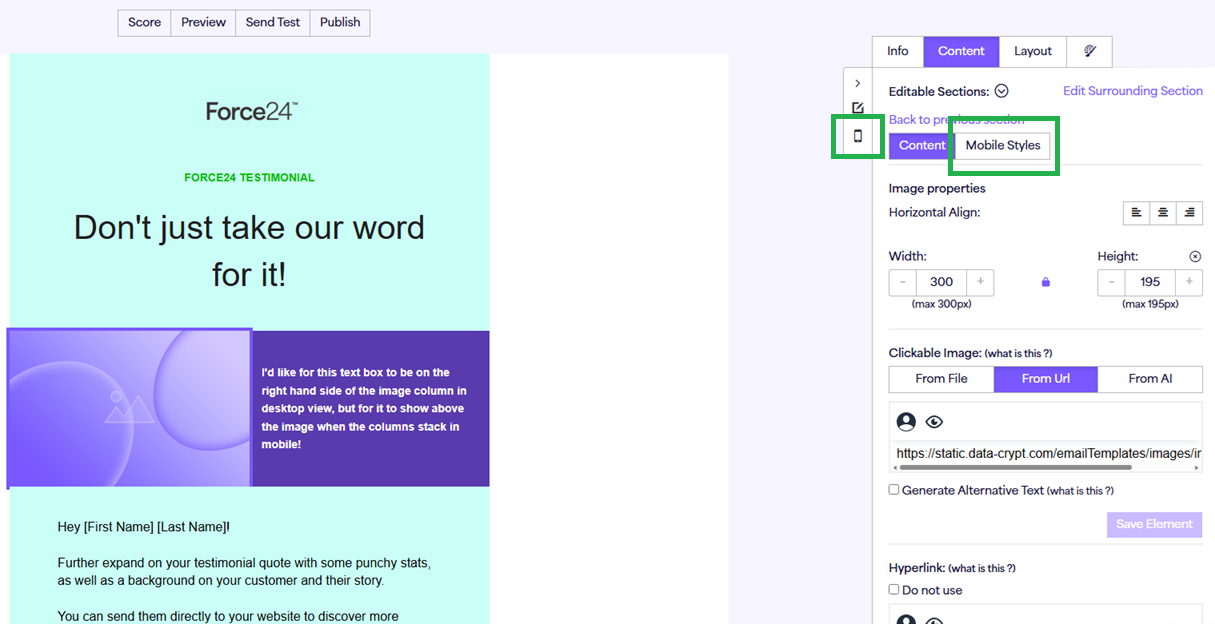Click the Send Test button
Screen dimensions: 1215x624
(273, 23)
